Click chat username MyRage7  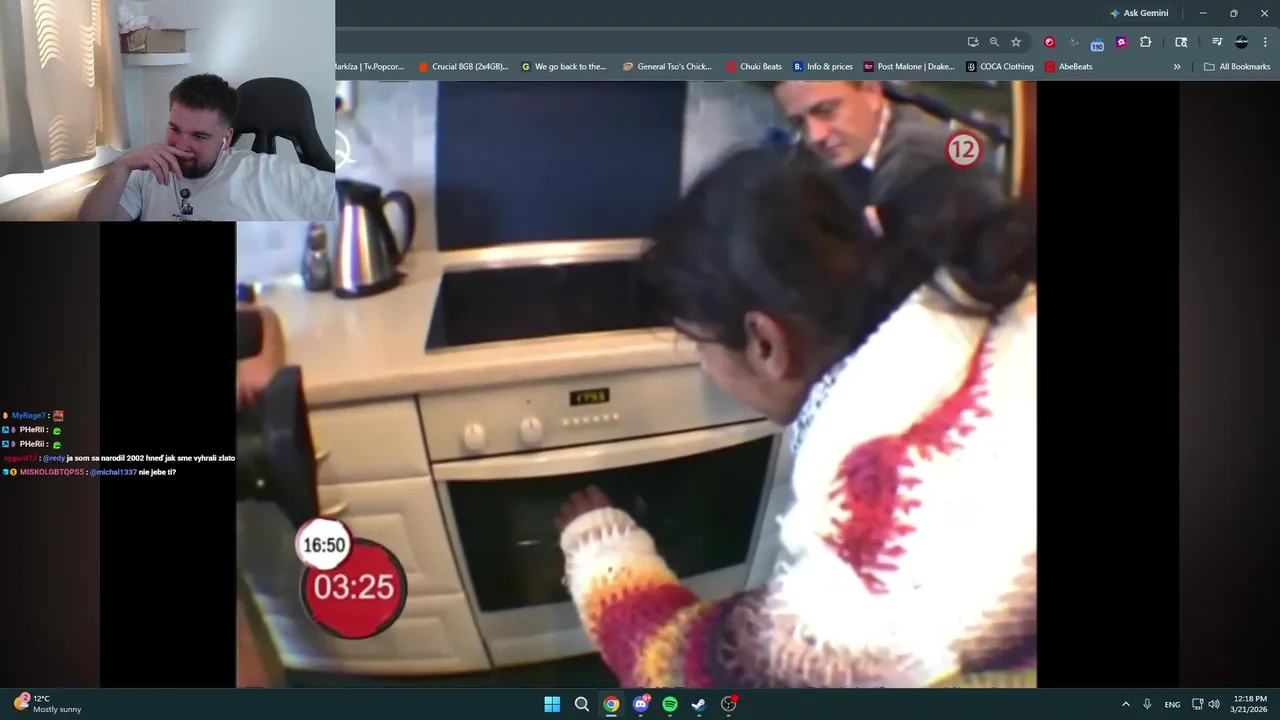[x=28, y=415]
